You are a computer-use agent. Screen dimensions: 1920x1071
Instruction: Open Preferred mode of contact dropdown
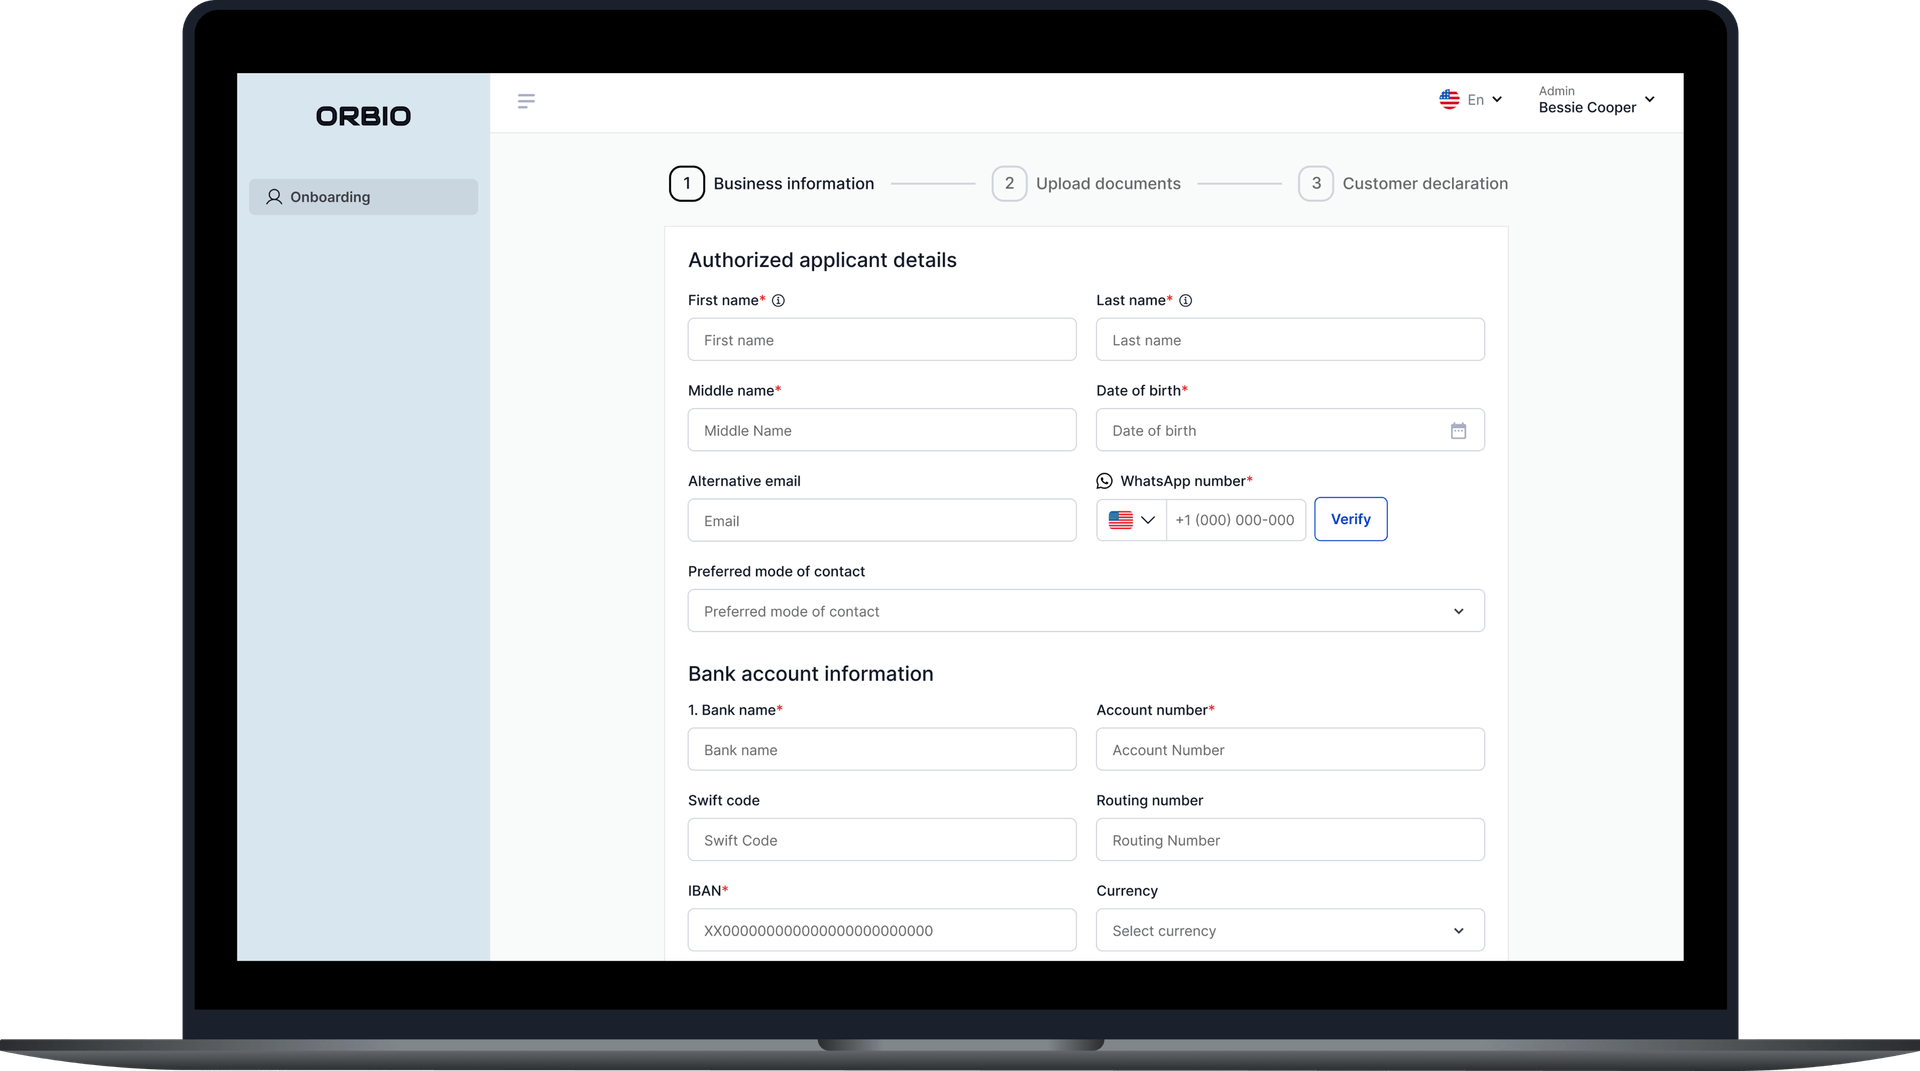click(1085, 611)
